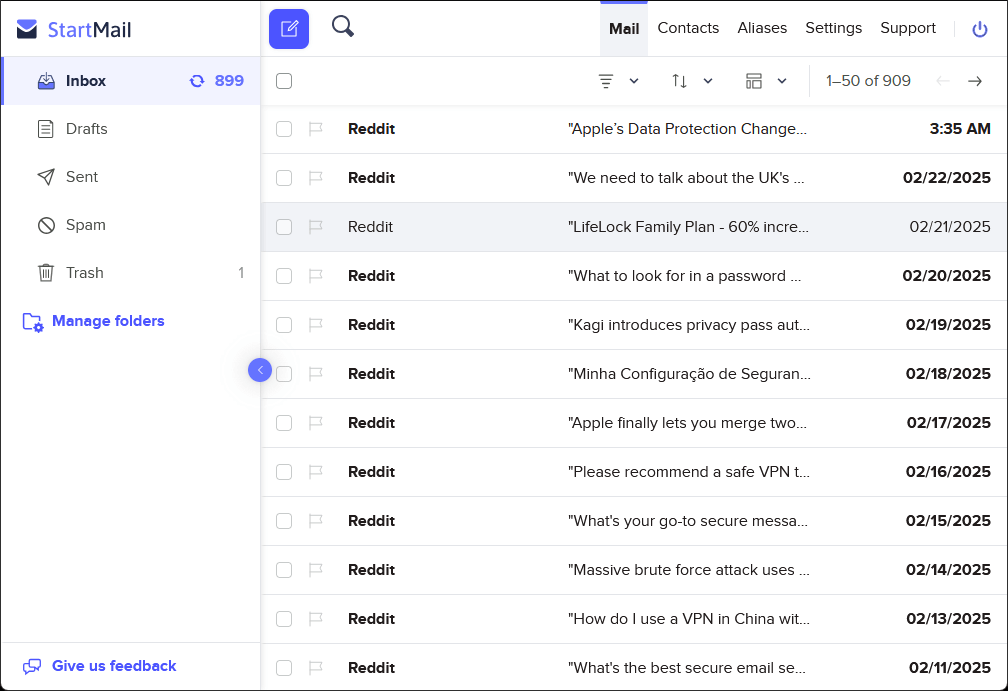Screen dimensions: 1008x691
Task: Open the search magnifier icon
Action: pyautogui.click(x=343, y=26)
